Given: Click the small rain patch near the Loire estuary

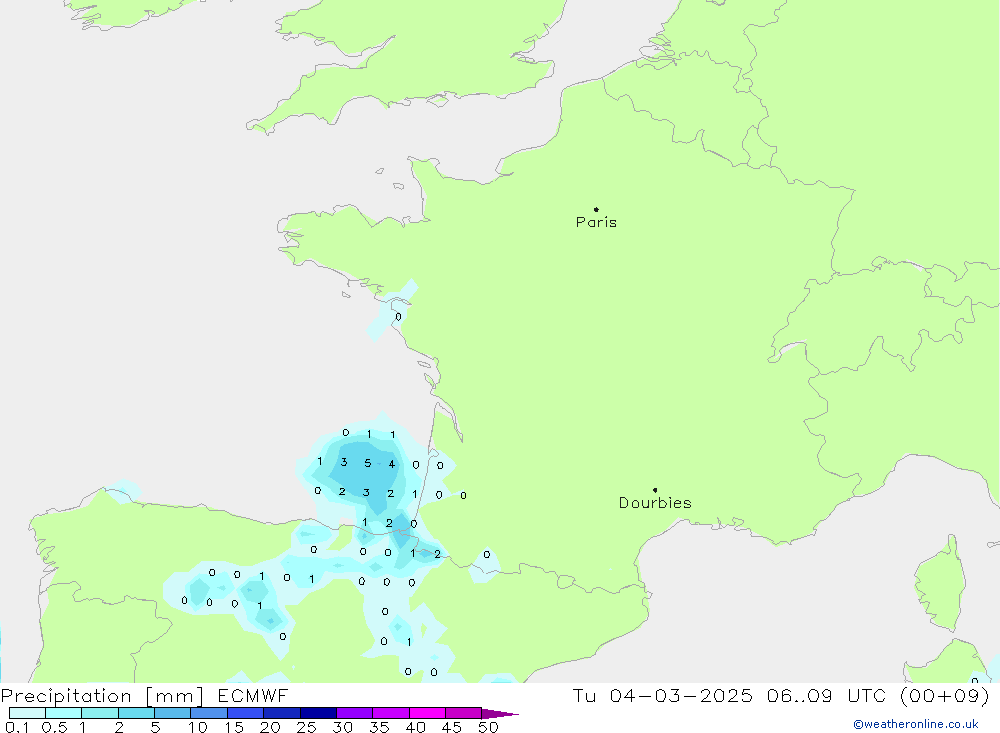Looking at the screenshot, I should (396, 310).
